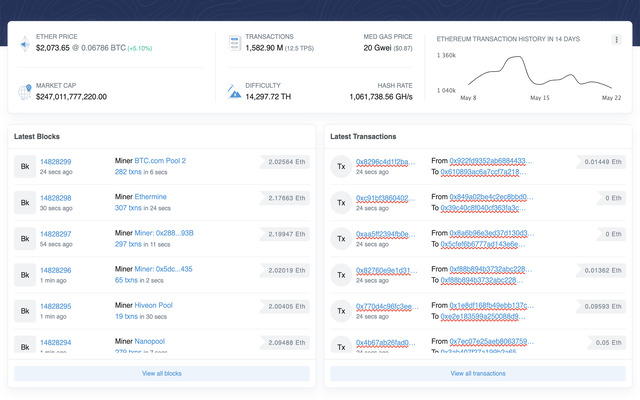
Task: Click the Transactions document icon
Action: [x=234, y=43]
